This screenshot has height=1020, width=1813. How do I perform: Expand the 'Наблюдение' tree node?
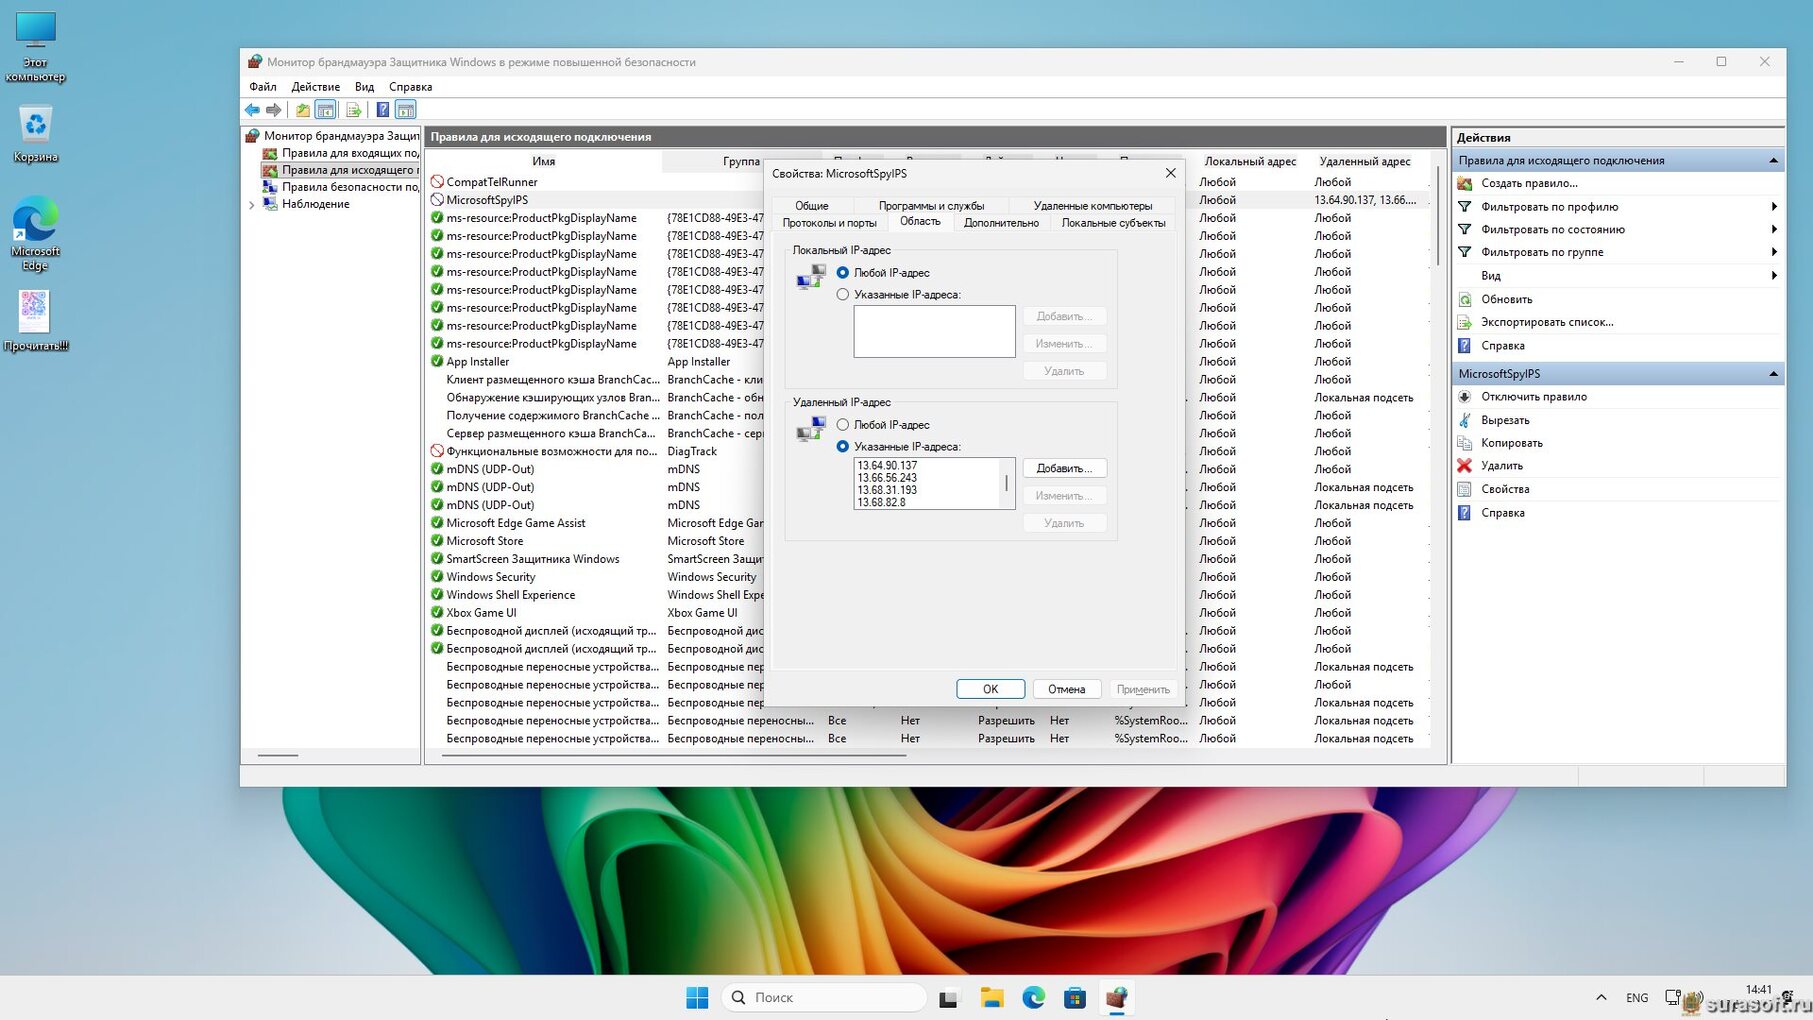(x=251, y=204)
